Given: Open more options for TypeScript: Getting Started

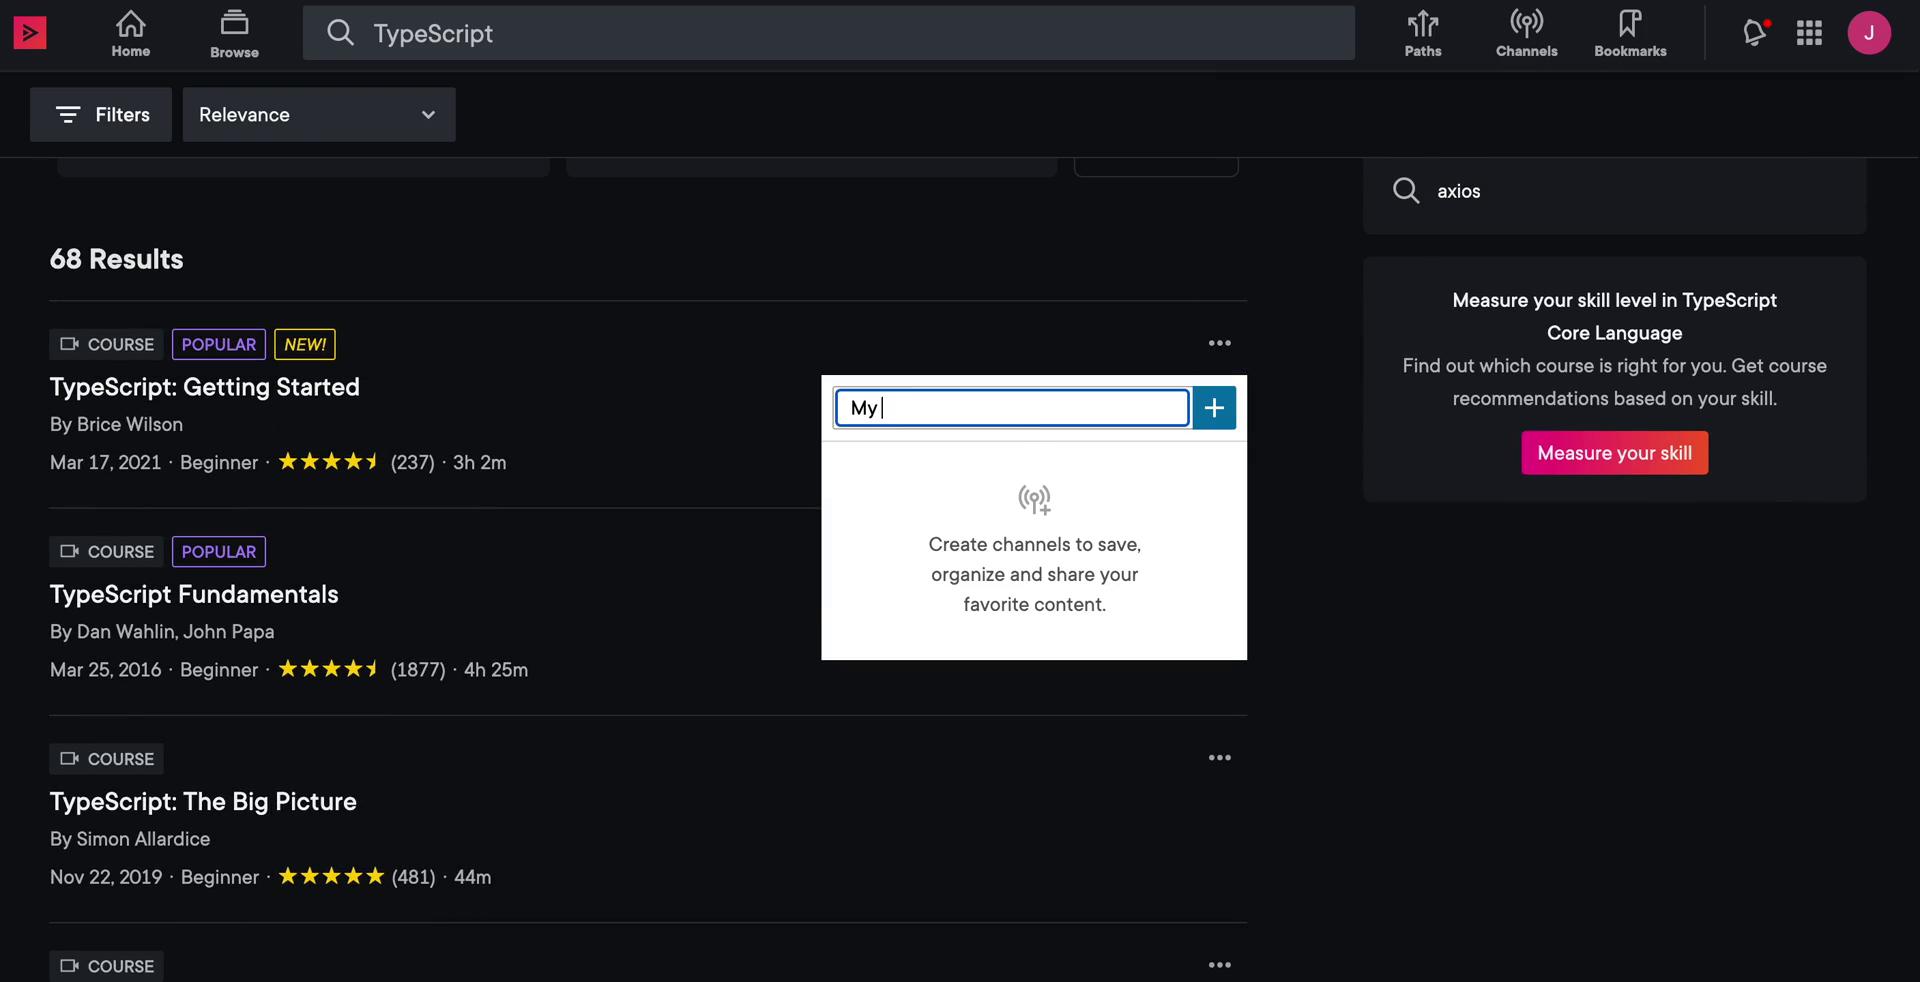Looking at the screenshot, I should click(x=1219, y=343).
